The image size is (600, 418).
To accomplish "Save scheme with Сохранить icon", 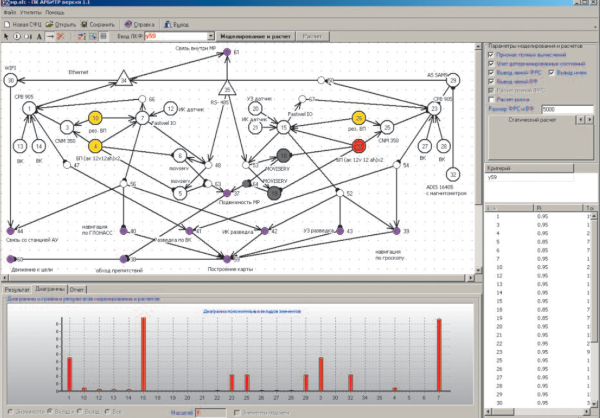I will tap(84, 24).
